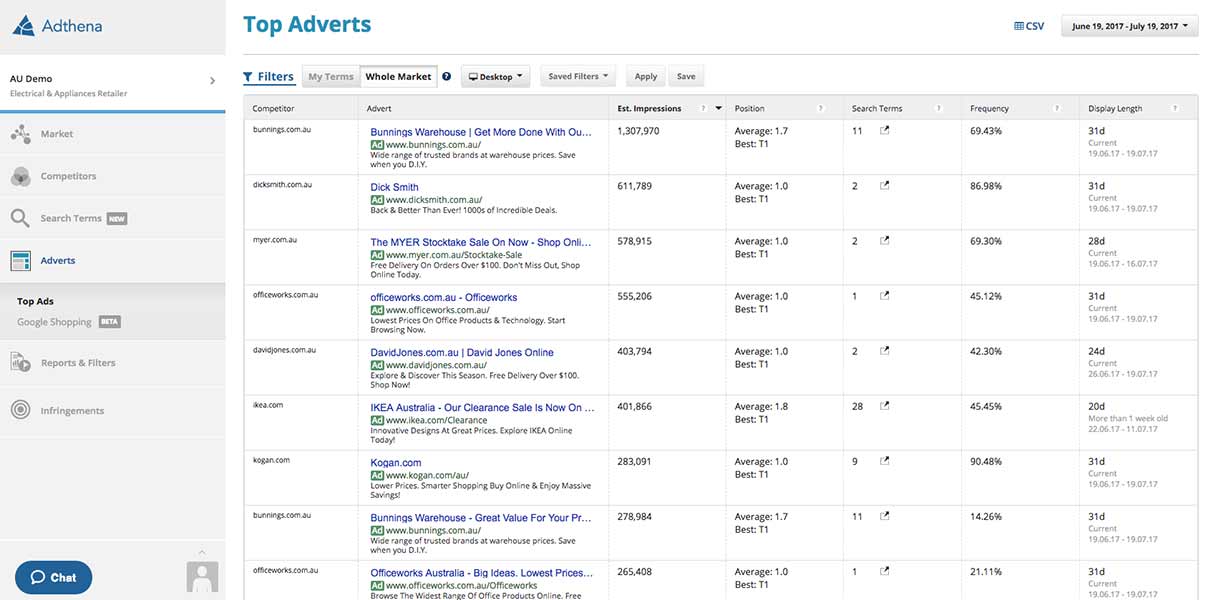Open IKEA Australia Clearance Sale ad link
Screen dimensions: 1216x600
pos(482,407)
